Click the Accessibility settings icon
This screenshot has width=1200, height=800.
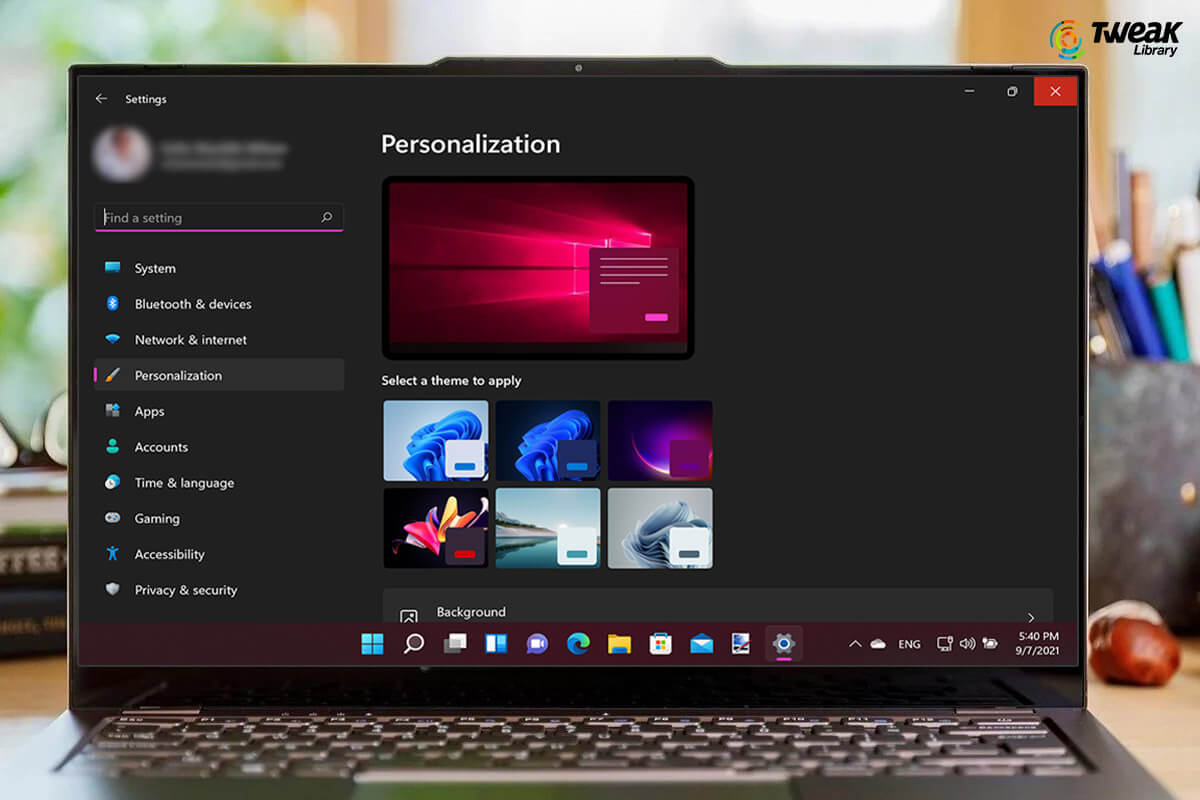114,554
